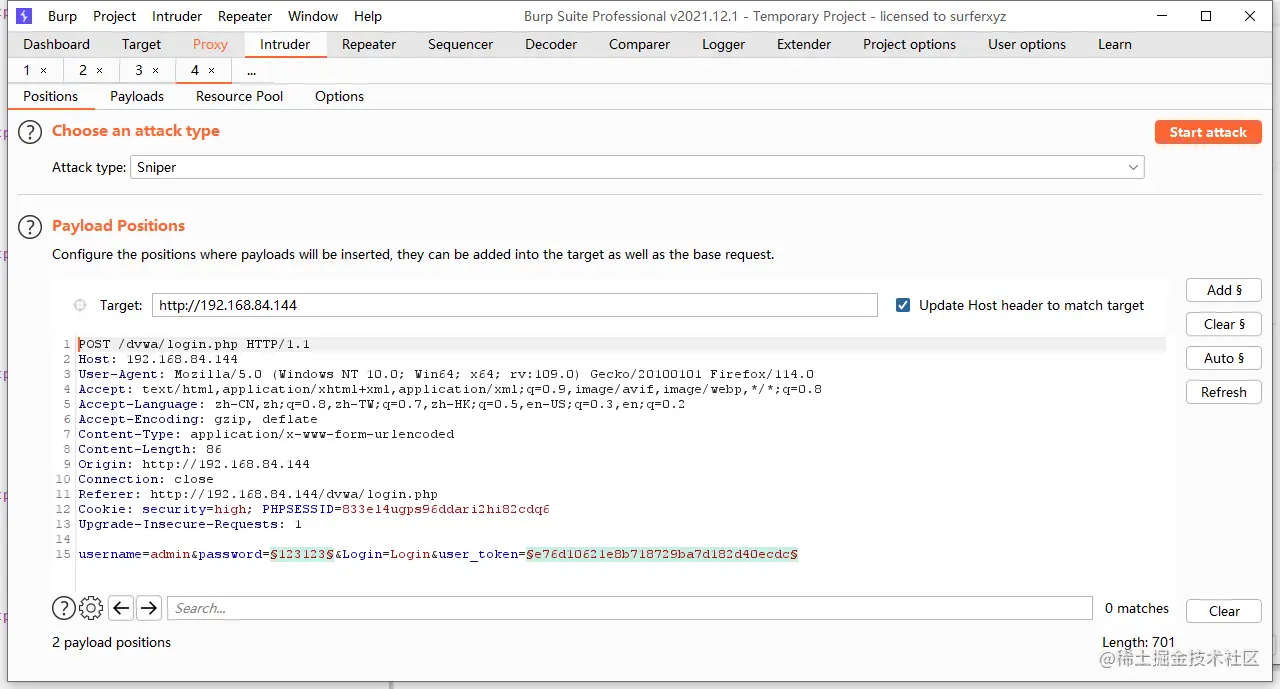Switch to the Payloads sub-tab

coord(137,96)
